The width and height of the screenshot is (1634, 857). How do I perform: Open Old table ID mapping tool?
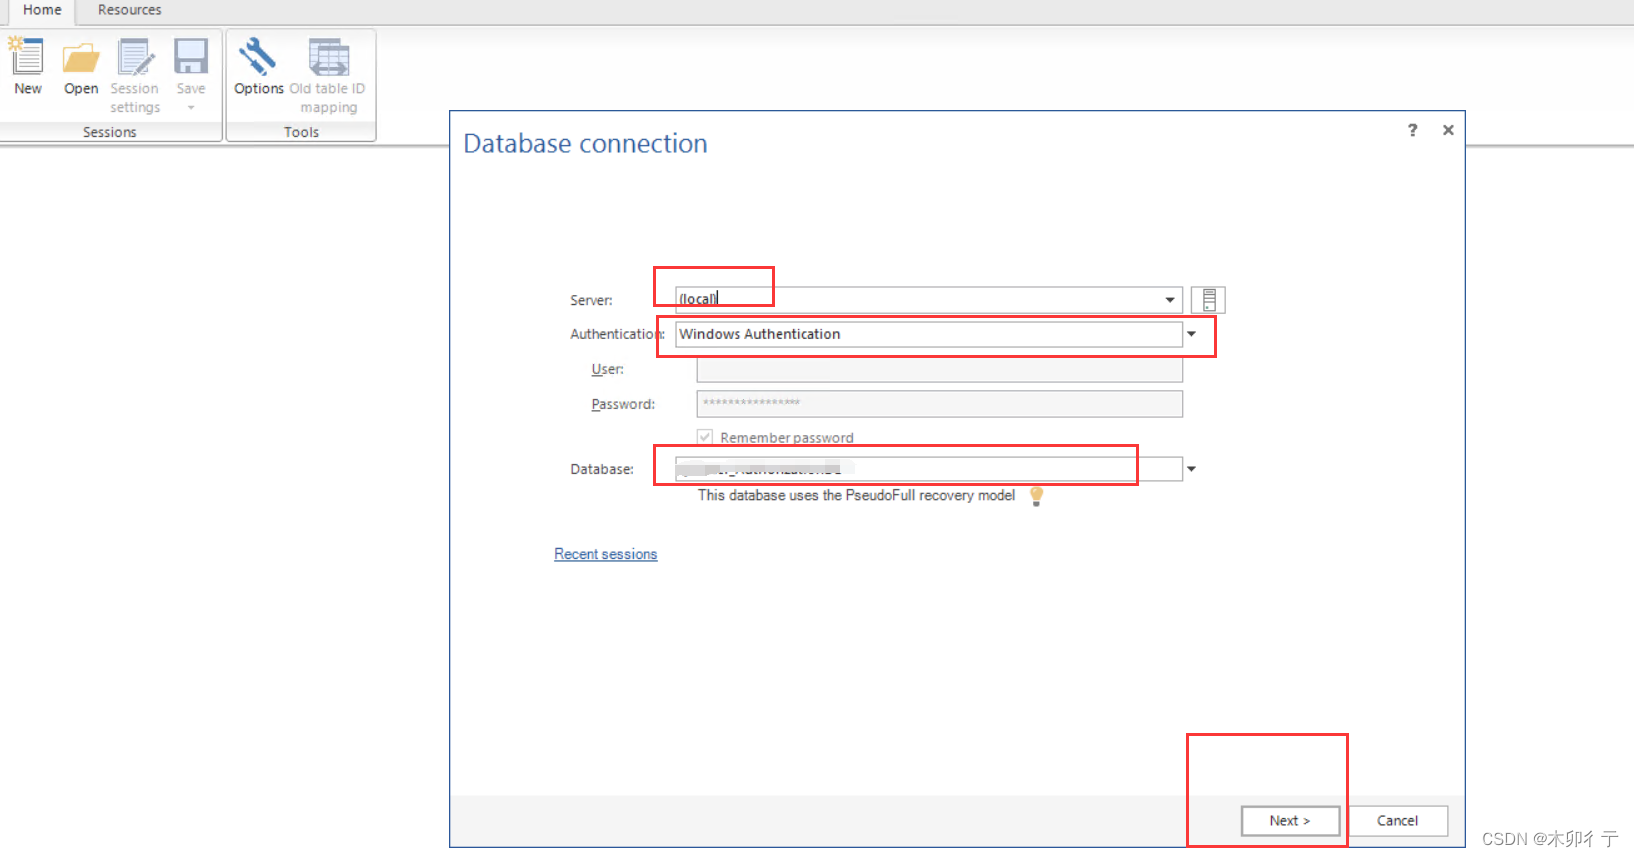point(328,75)
